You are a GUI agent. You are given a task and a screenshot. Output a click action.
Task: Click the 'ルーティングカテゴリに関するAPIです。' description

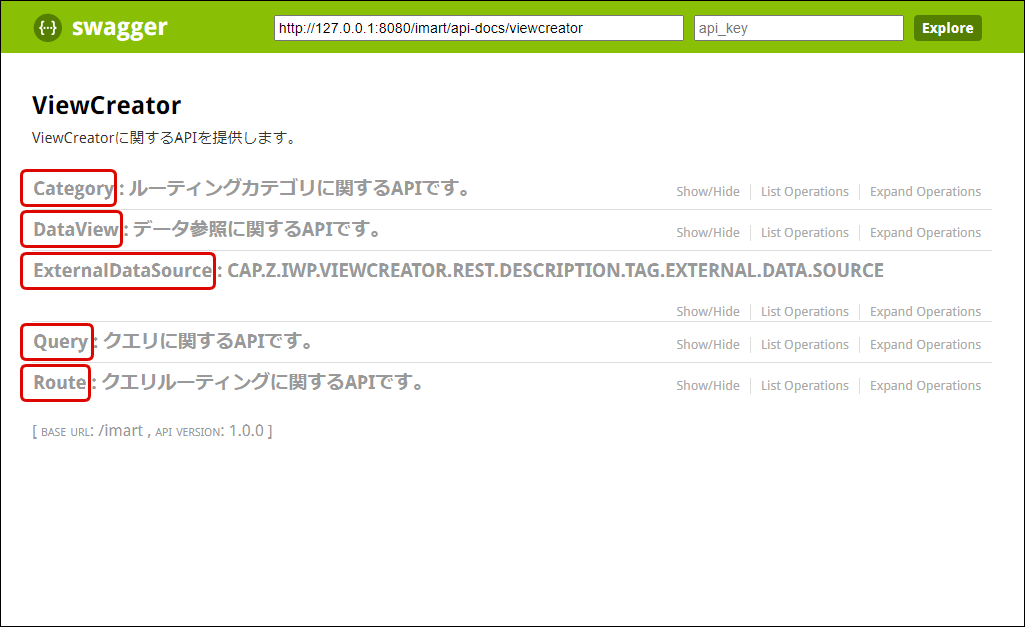coord(299,188)
